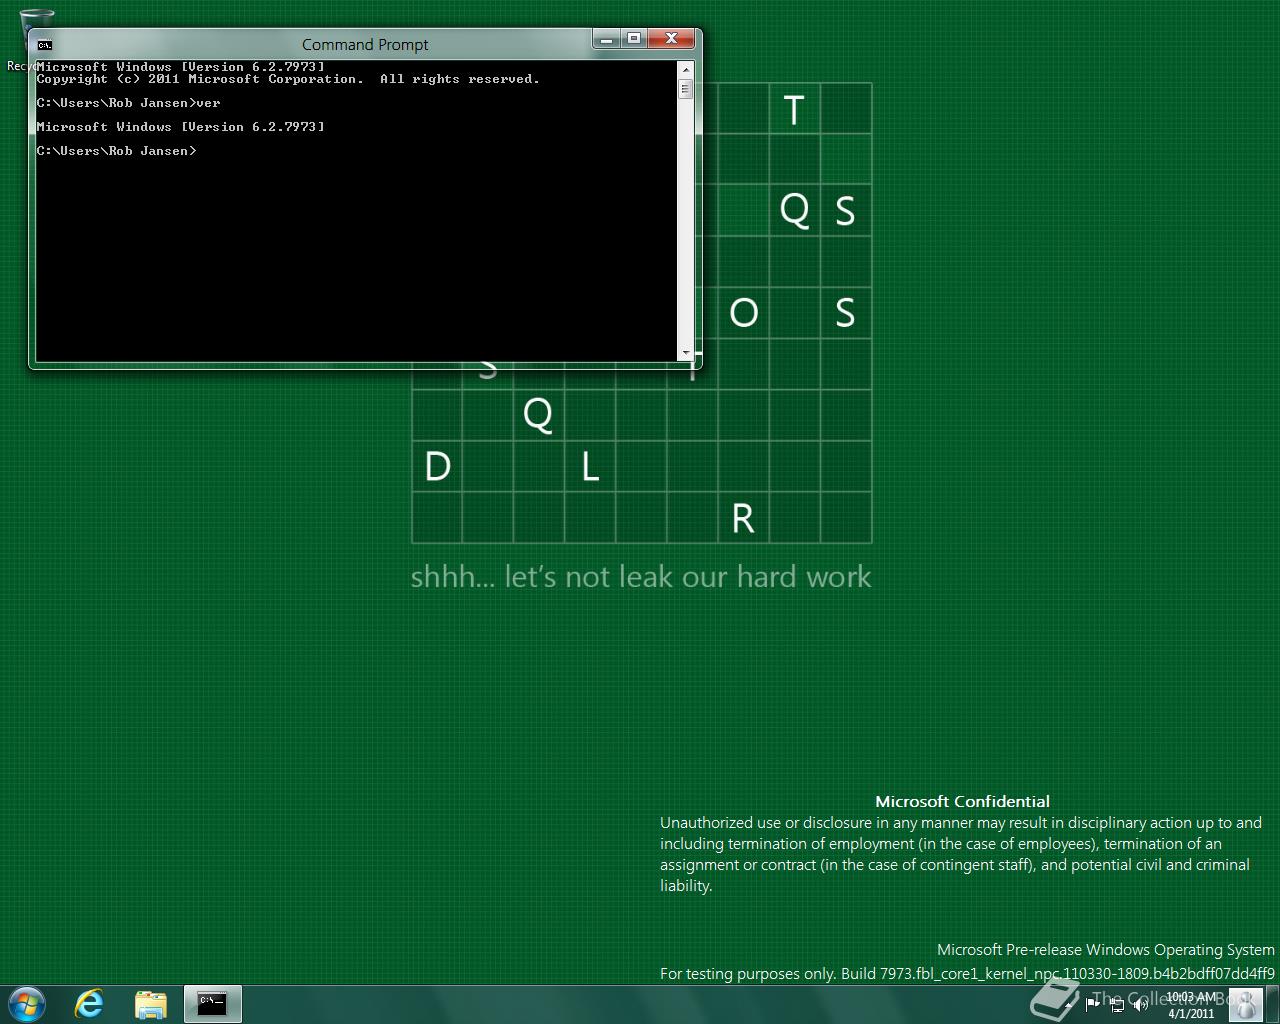1280x1024 pixels.
Task: Click at the prompt line 'C:\Users\Rob Jansen>'
Action: click(117, 151)
